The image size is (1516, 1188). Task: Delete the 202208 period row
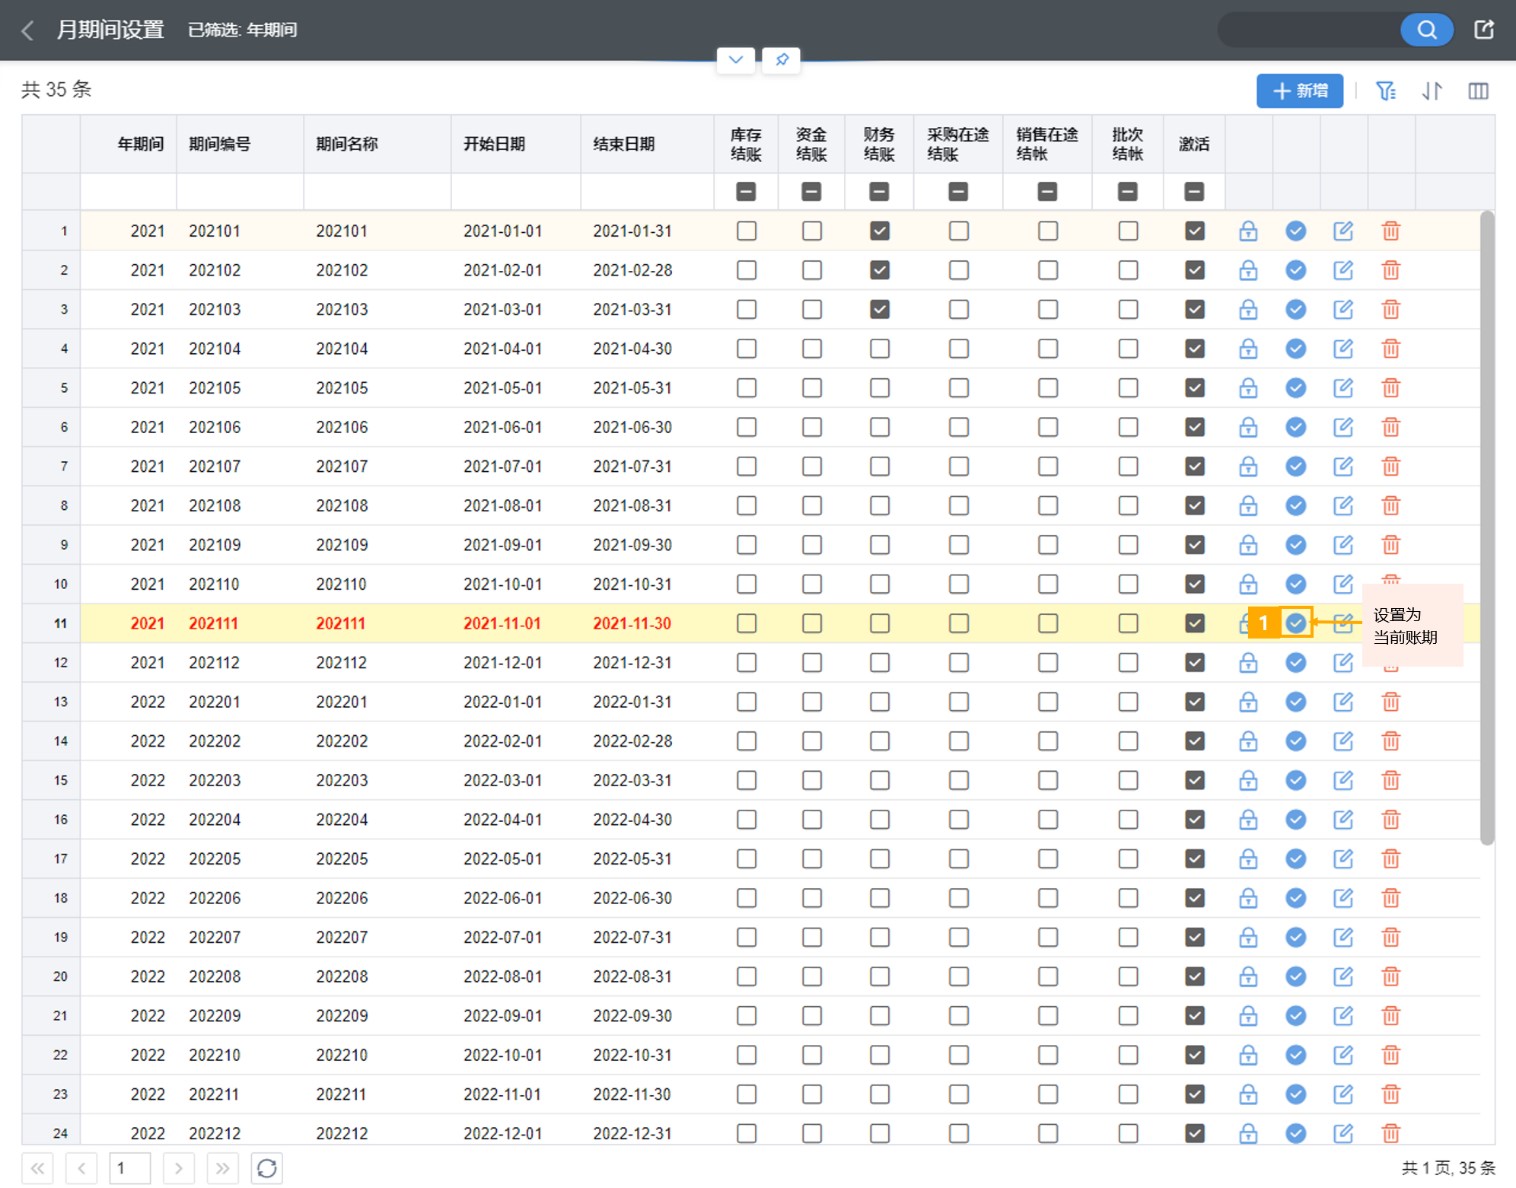(1390, 977)
